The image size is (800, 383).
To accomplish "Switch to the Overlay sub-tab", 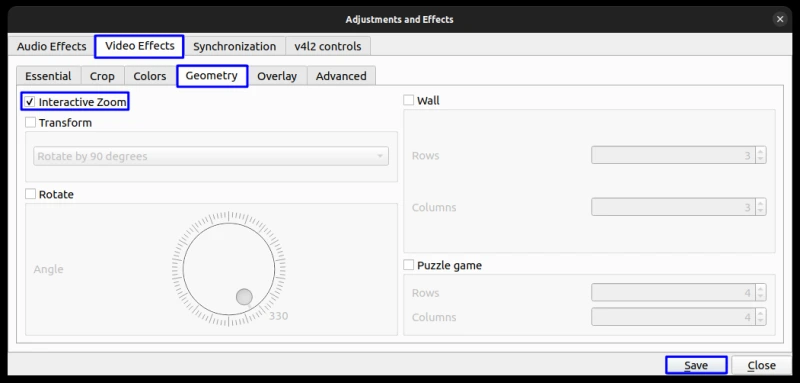I will click(277, 76).
